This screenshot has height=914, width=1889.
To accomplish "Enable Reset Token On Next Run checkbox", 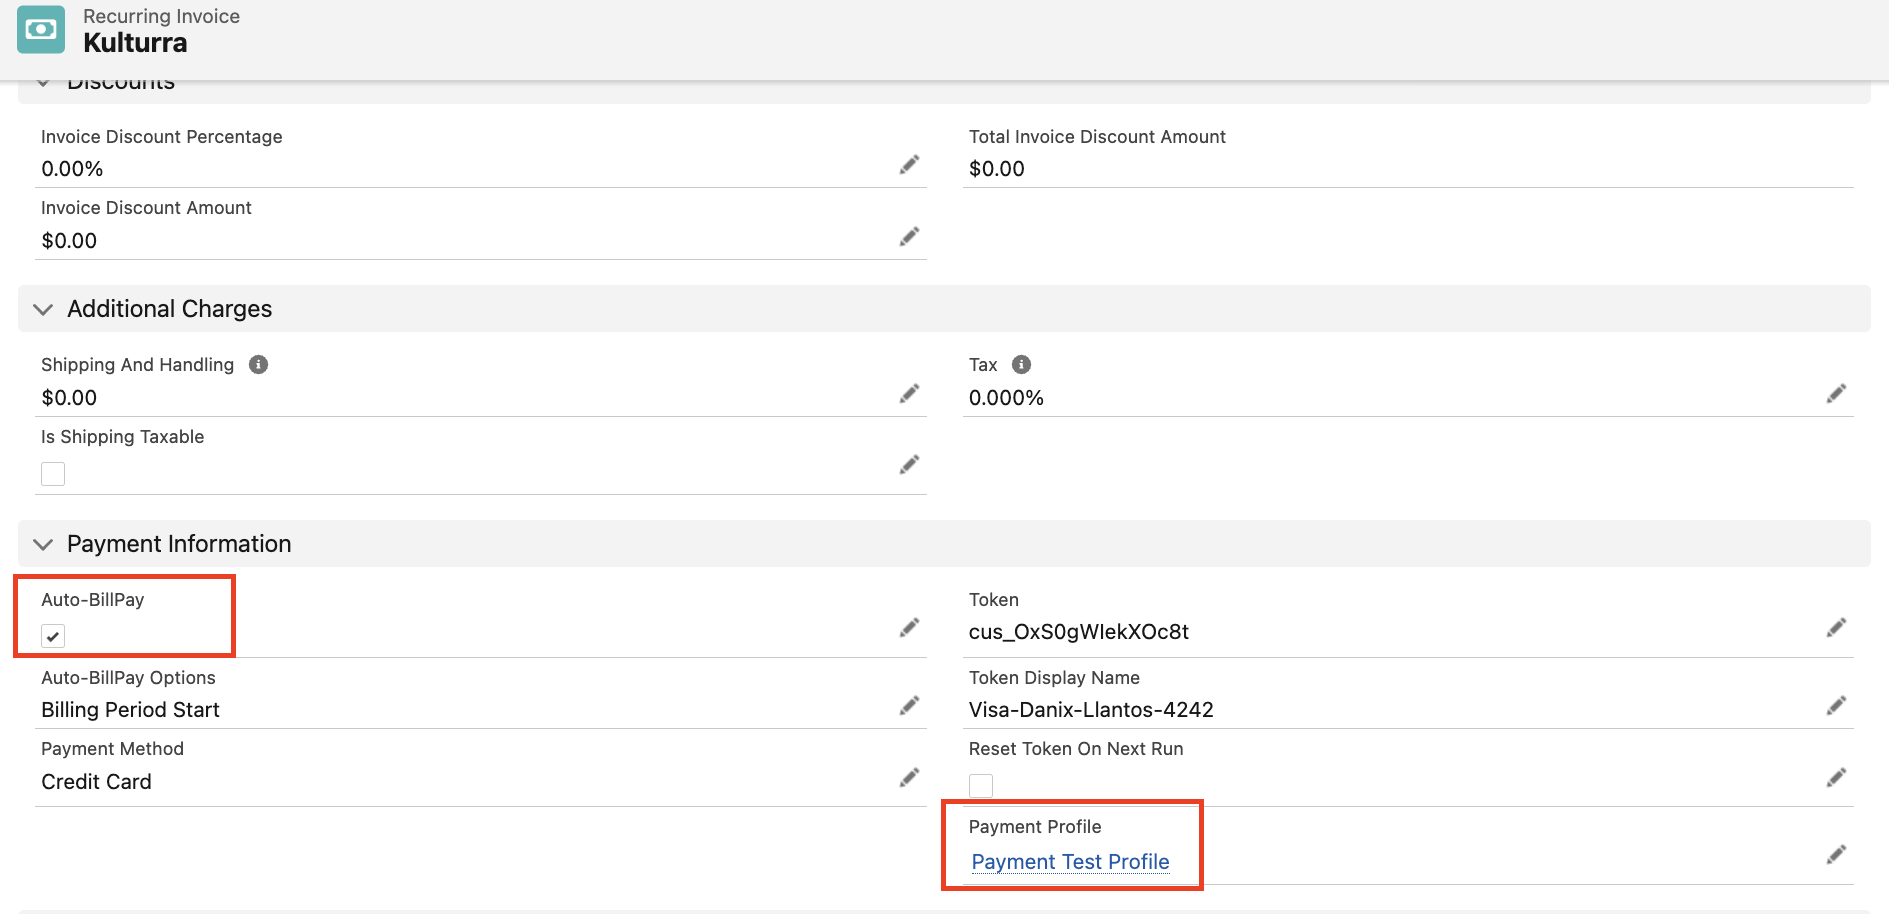I will [x=981, y=786].
